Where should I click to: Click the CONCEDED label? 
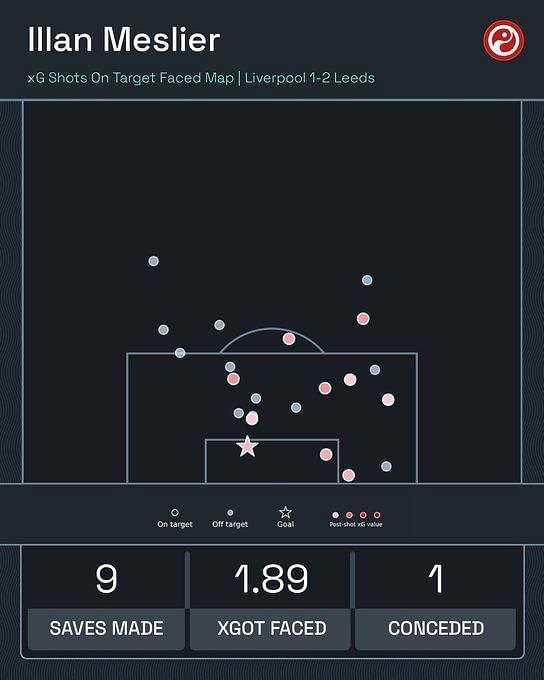click(x=436, y=628)
